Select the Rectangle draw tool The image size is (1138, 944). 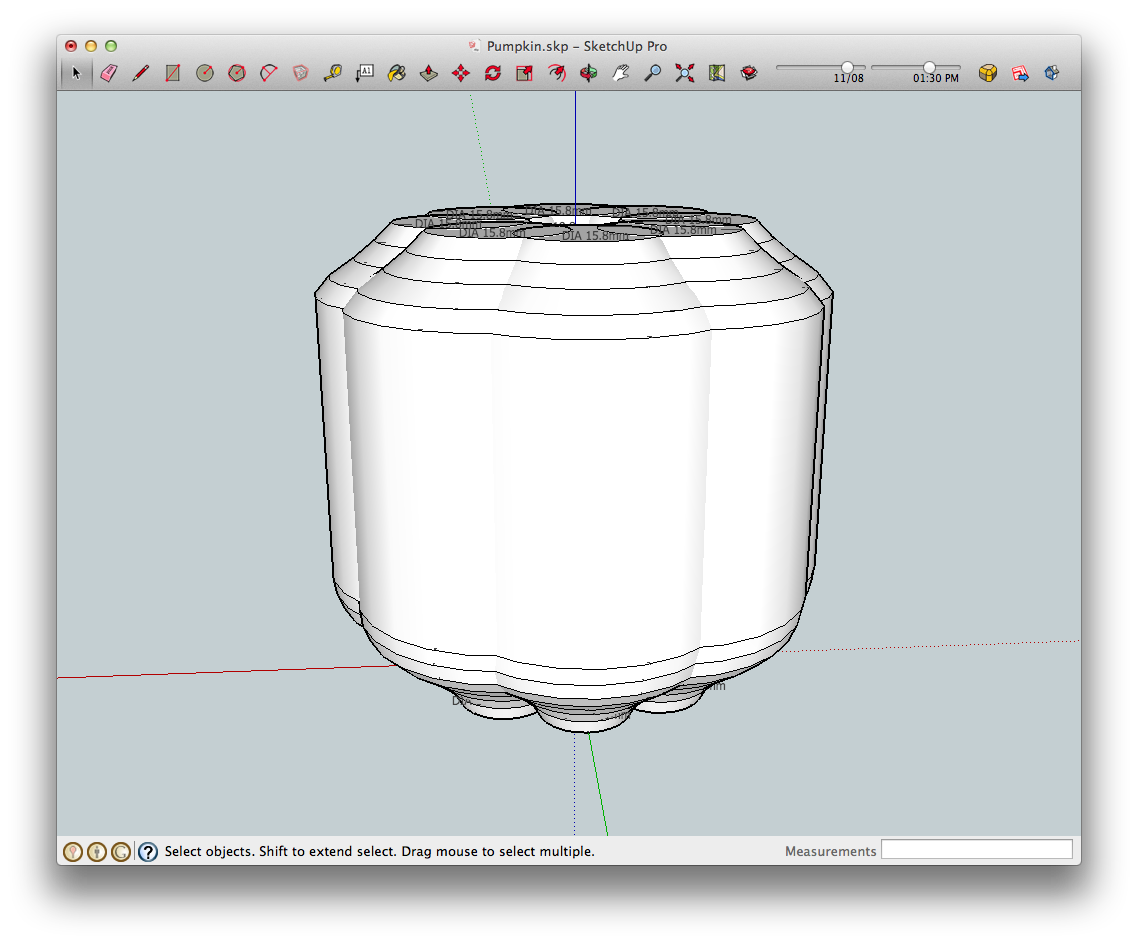pyautogui.click(x=173, y=72)
